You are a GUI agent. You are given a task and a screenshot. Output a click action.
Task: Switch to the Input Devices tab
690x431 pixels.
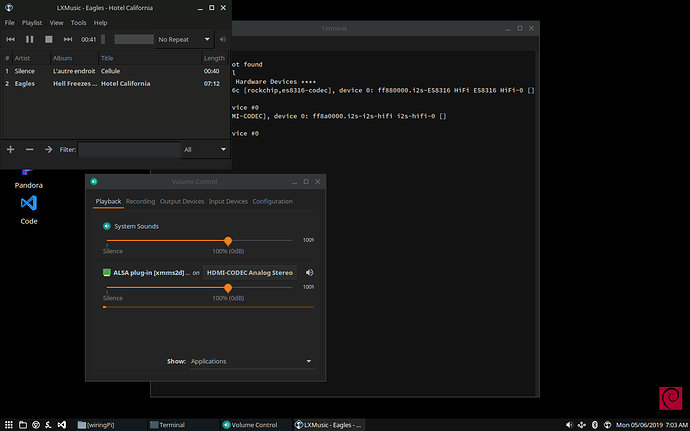coord(228,201)
